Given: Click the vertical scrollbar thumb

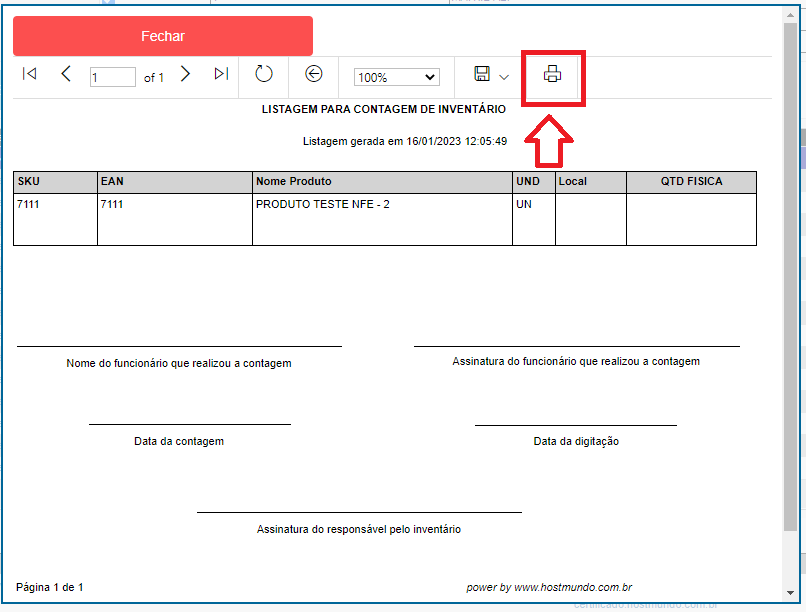Looking at the screenshot, I should click(x=790, y=280).
